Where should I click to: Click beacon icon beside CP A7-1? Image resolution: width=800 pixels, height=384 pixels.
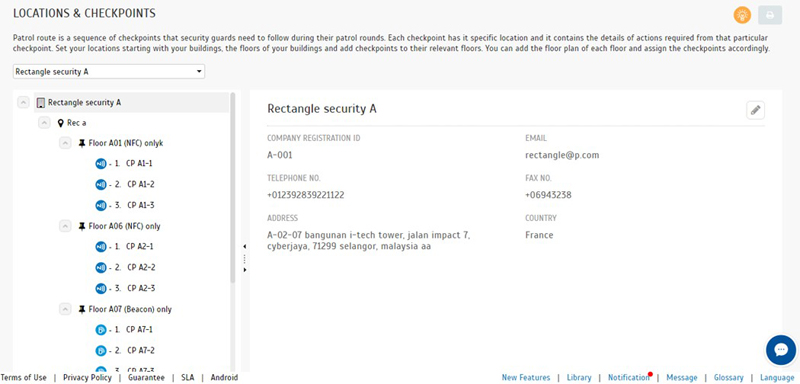click(101, 330)
